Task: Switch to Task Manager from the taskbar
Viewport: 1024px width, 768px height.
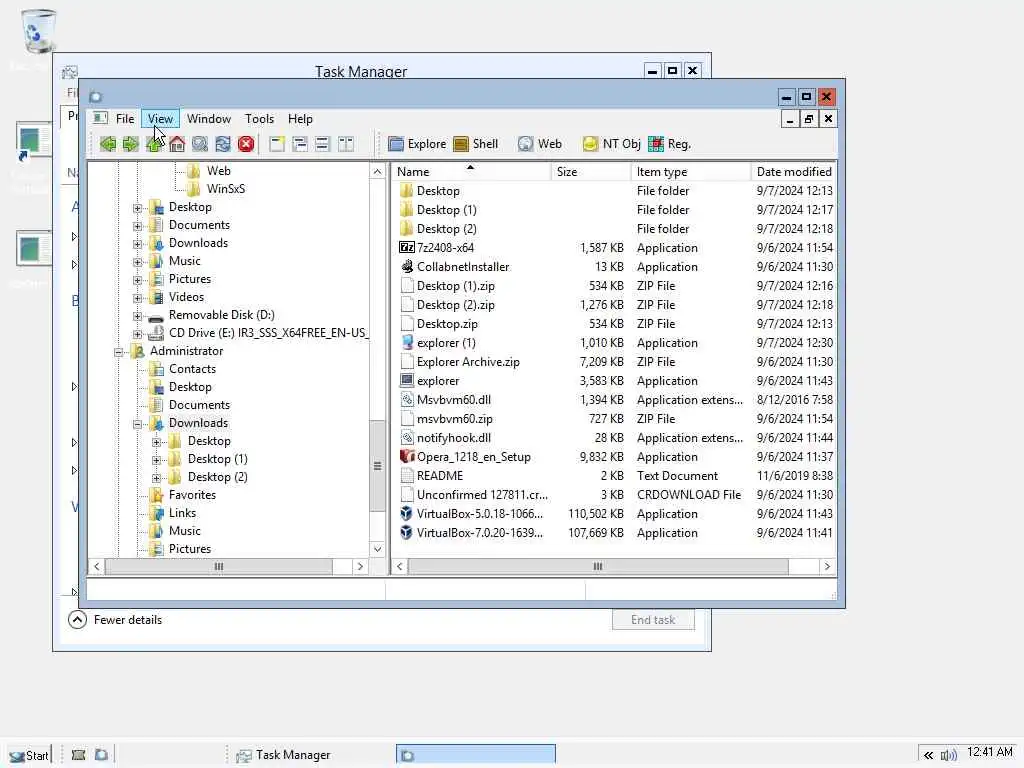Action: (283, 755)
